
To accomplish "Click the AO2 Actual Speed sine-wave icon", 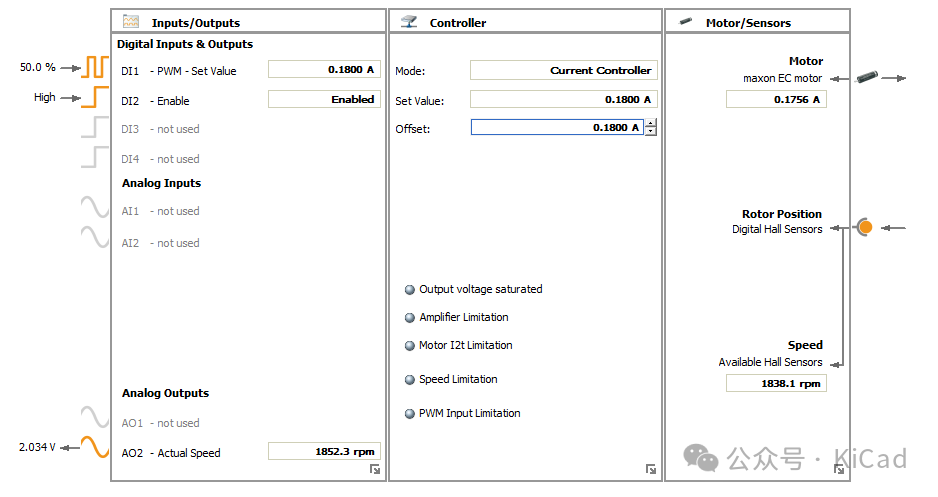I will click(95, 447).
